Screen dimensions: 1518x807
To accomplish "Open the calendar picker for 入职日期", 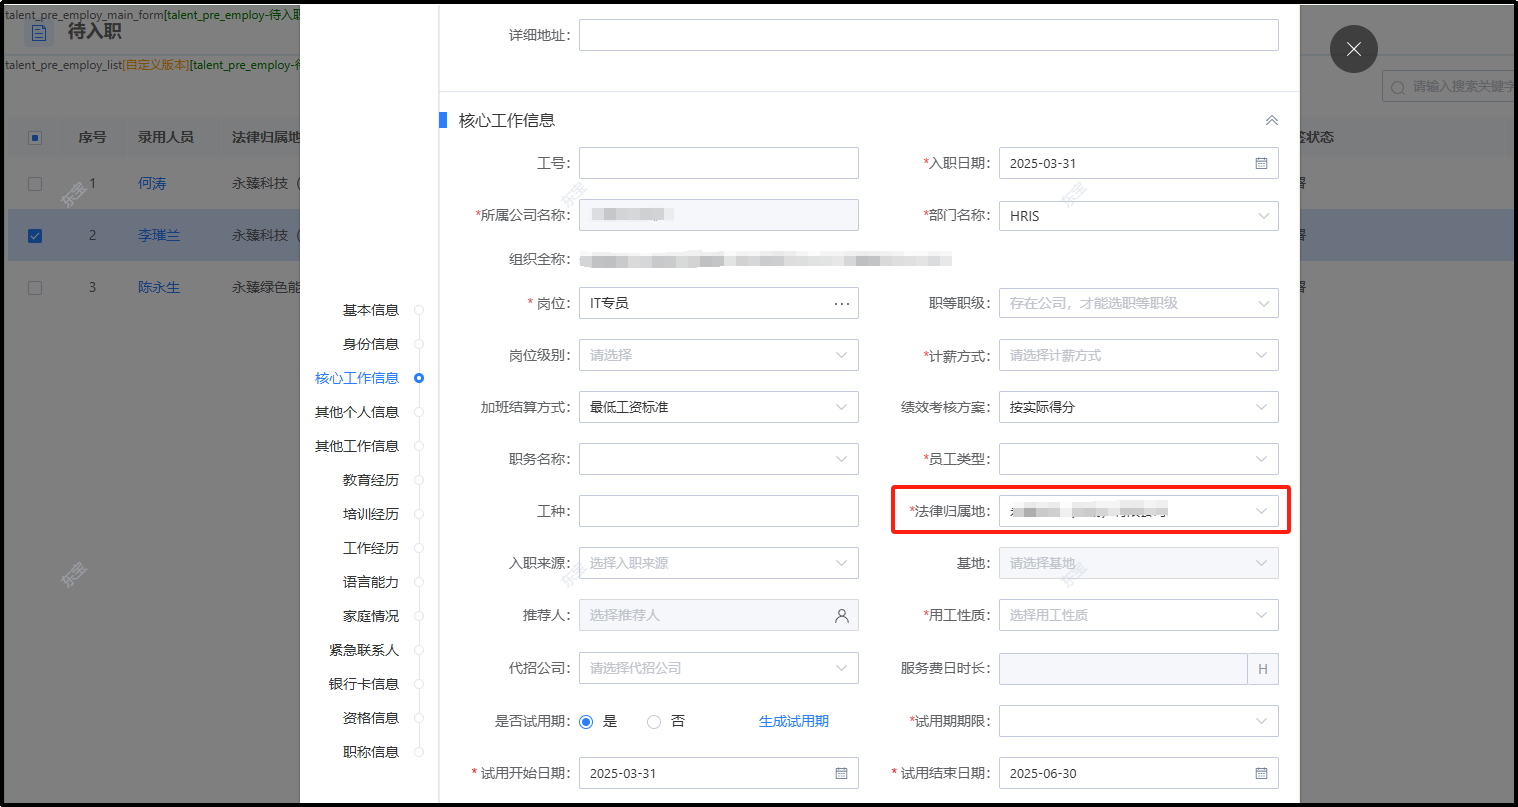I will click(1262, 163).
